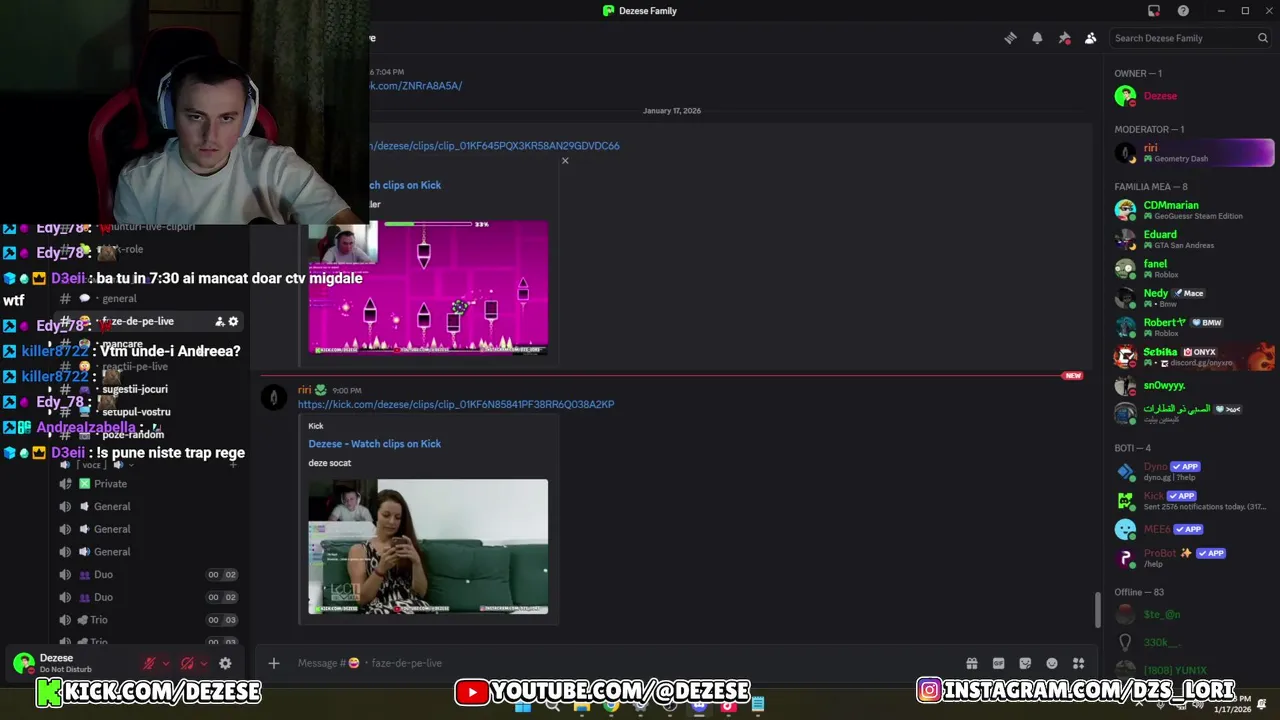Expand the headphones output options arrow

click(204, 663)
